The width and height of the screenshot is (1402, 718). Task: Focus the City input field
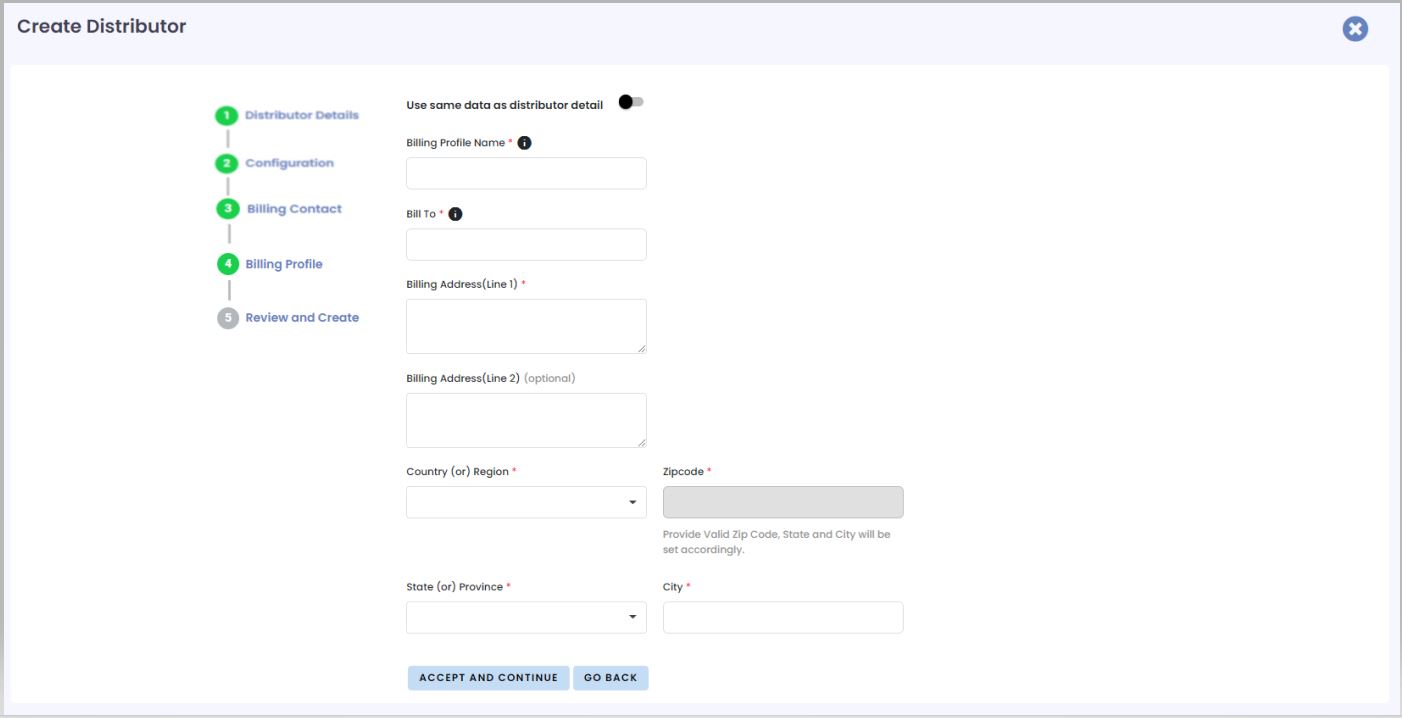click(783, 617)
